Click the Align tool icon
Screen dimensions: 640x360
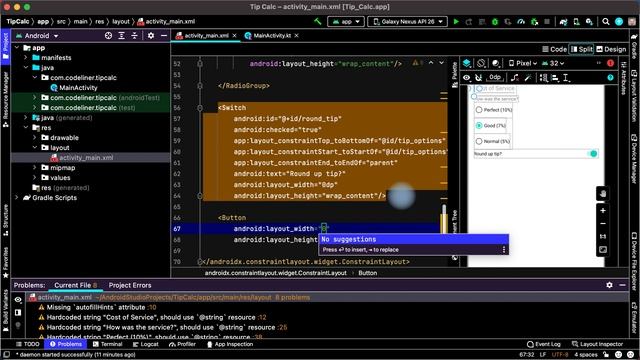555,78
